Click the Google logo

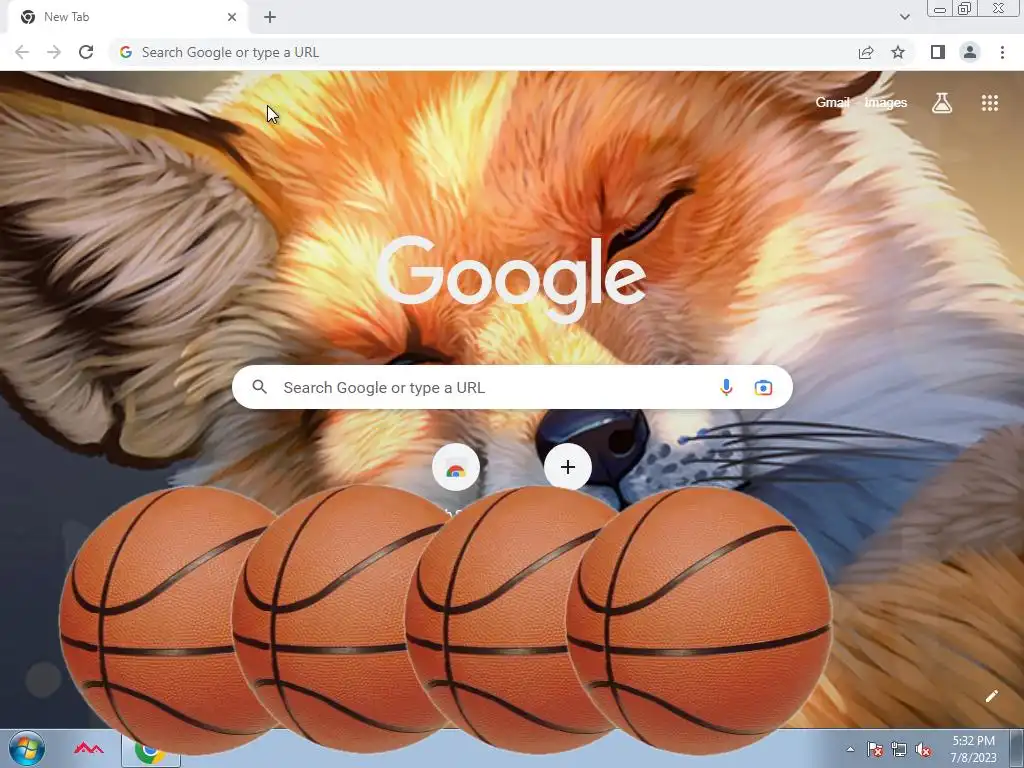511,280
